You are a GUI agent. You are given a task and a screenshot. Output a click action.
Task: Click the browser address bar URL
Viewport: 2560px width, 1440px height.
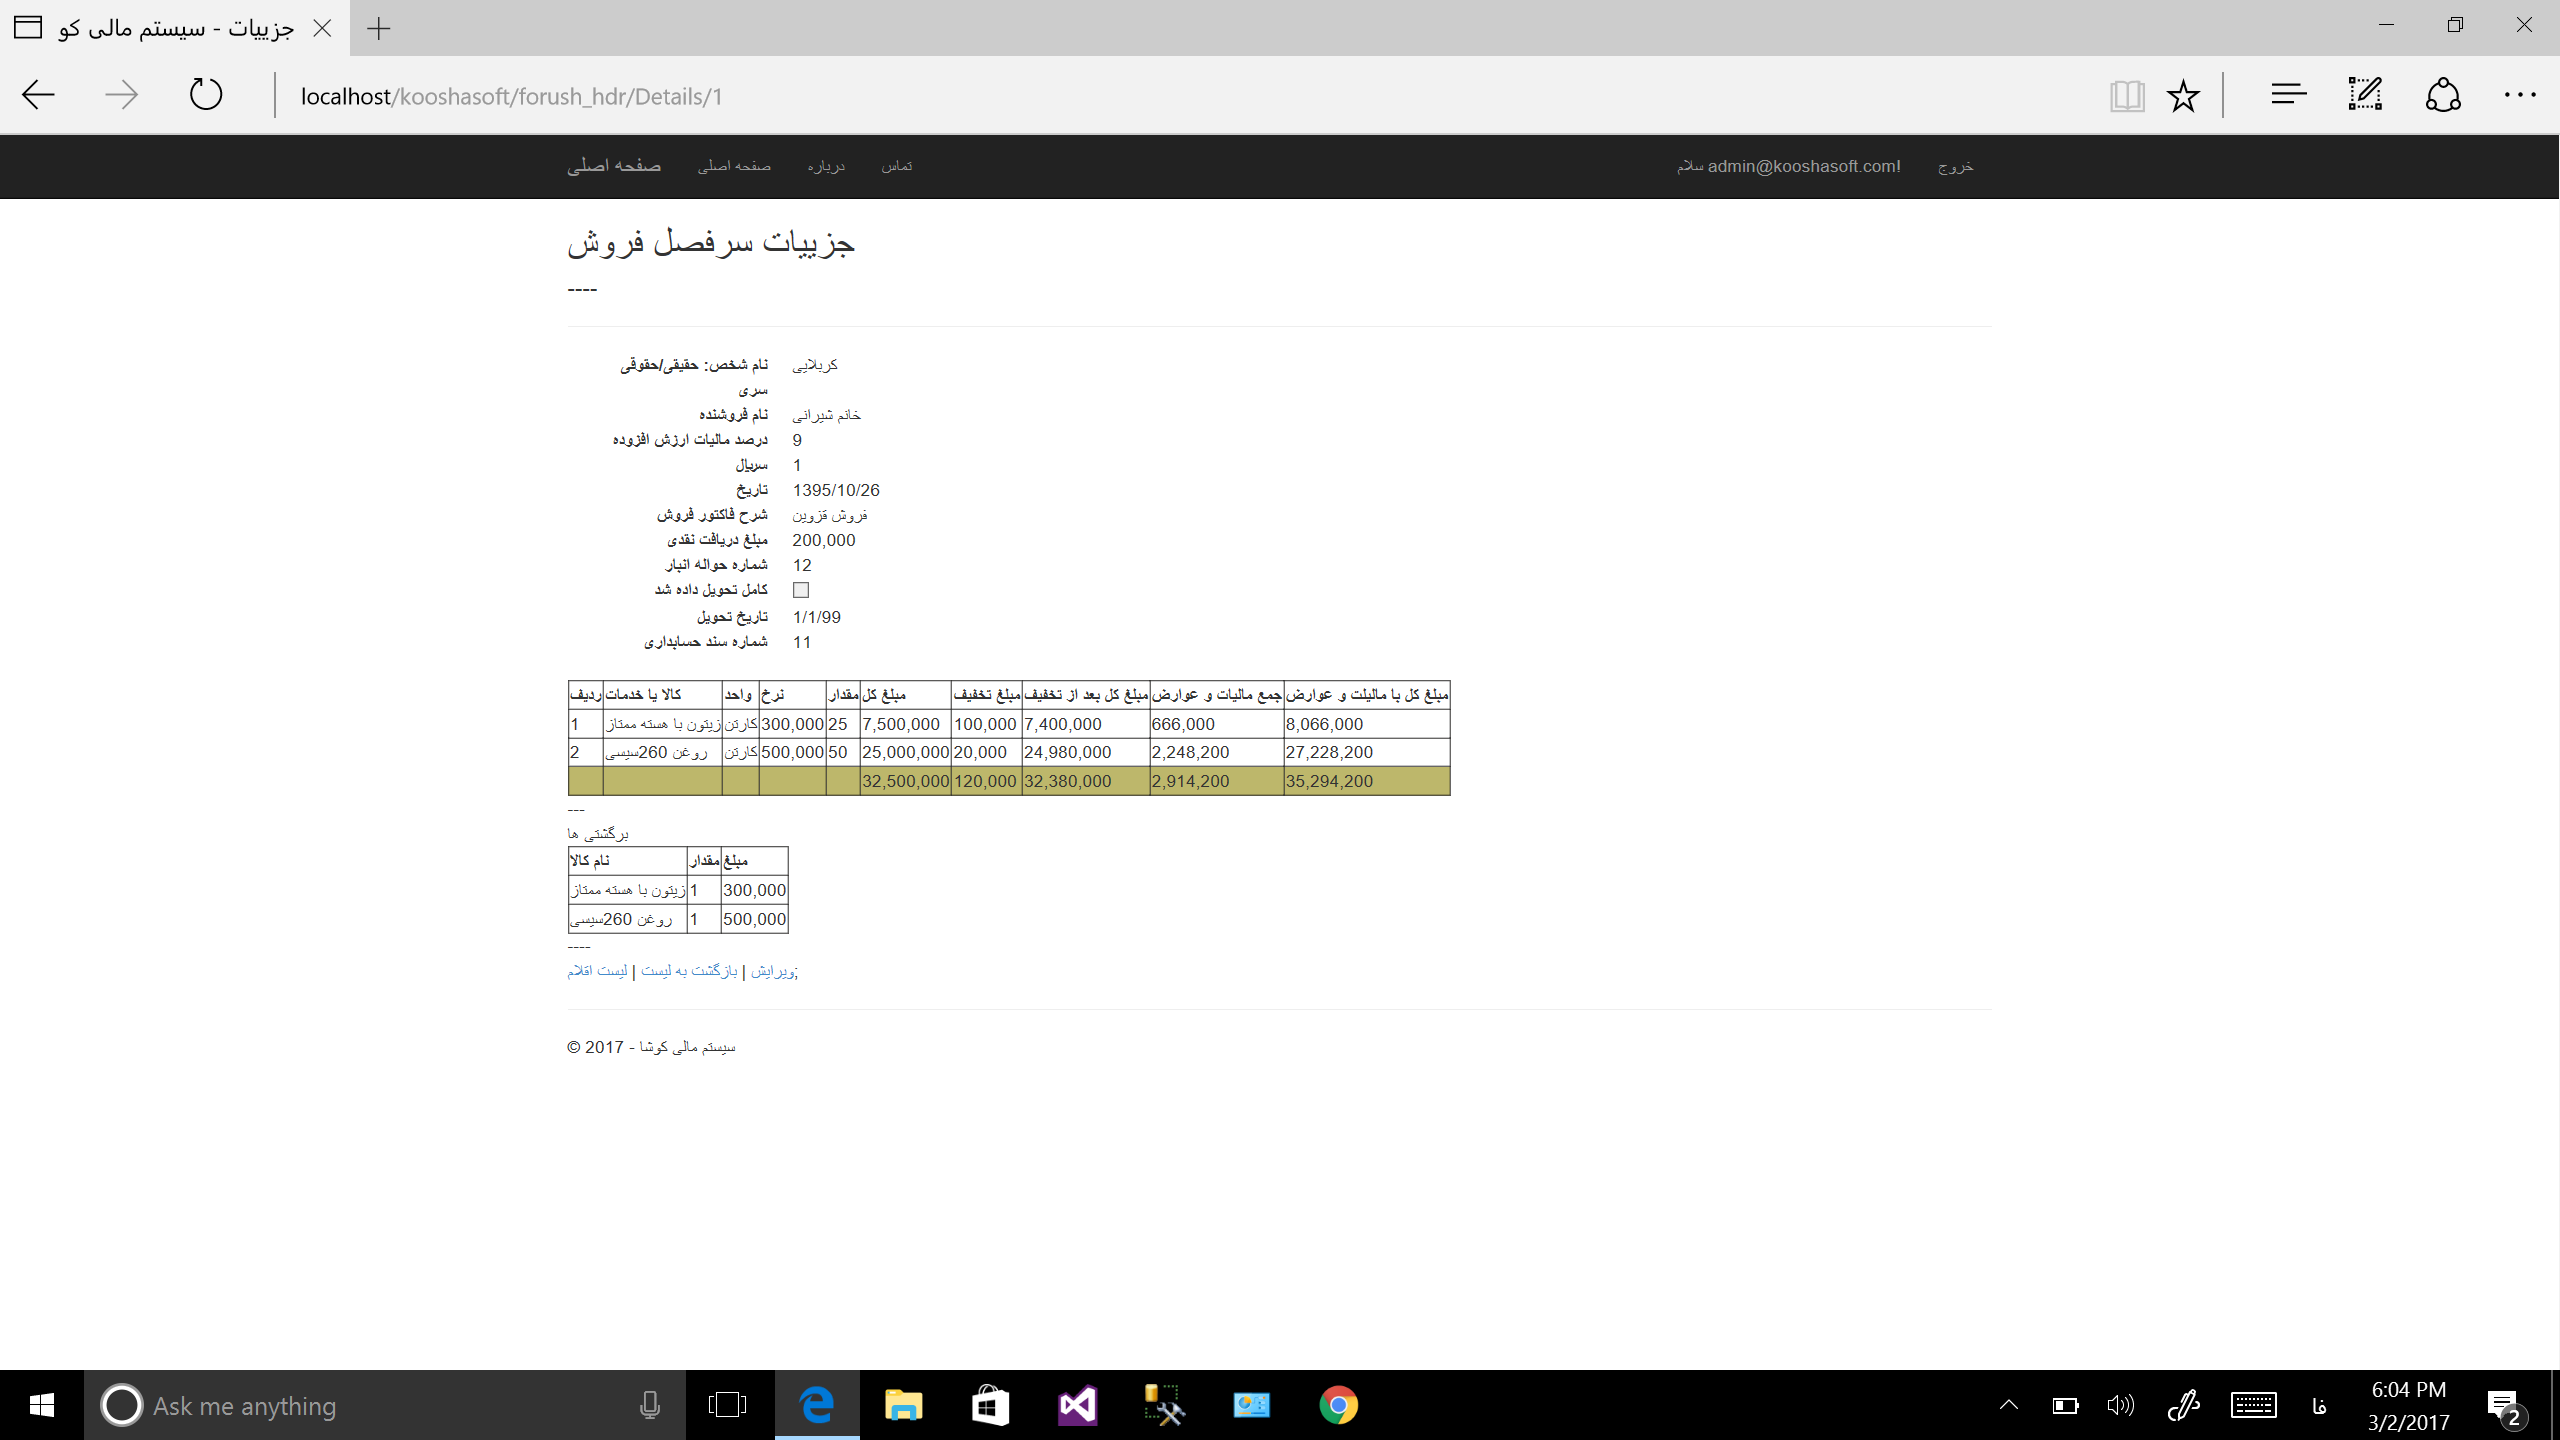click(511, 96)
